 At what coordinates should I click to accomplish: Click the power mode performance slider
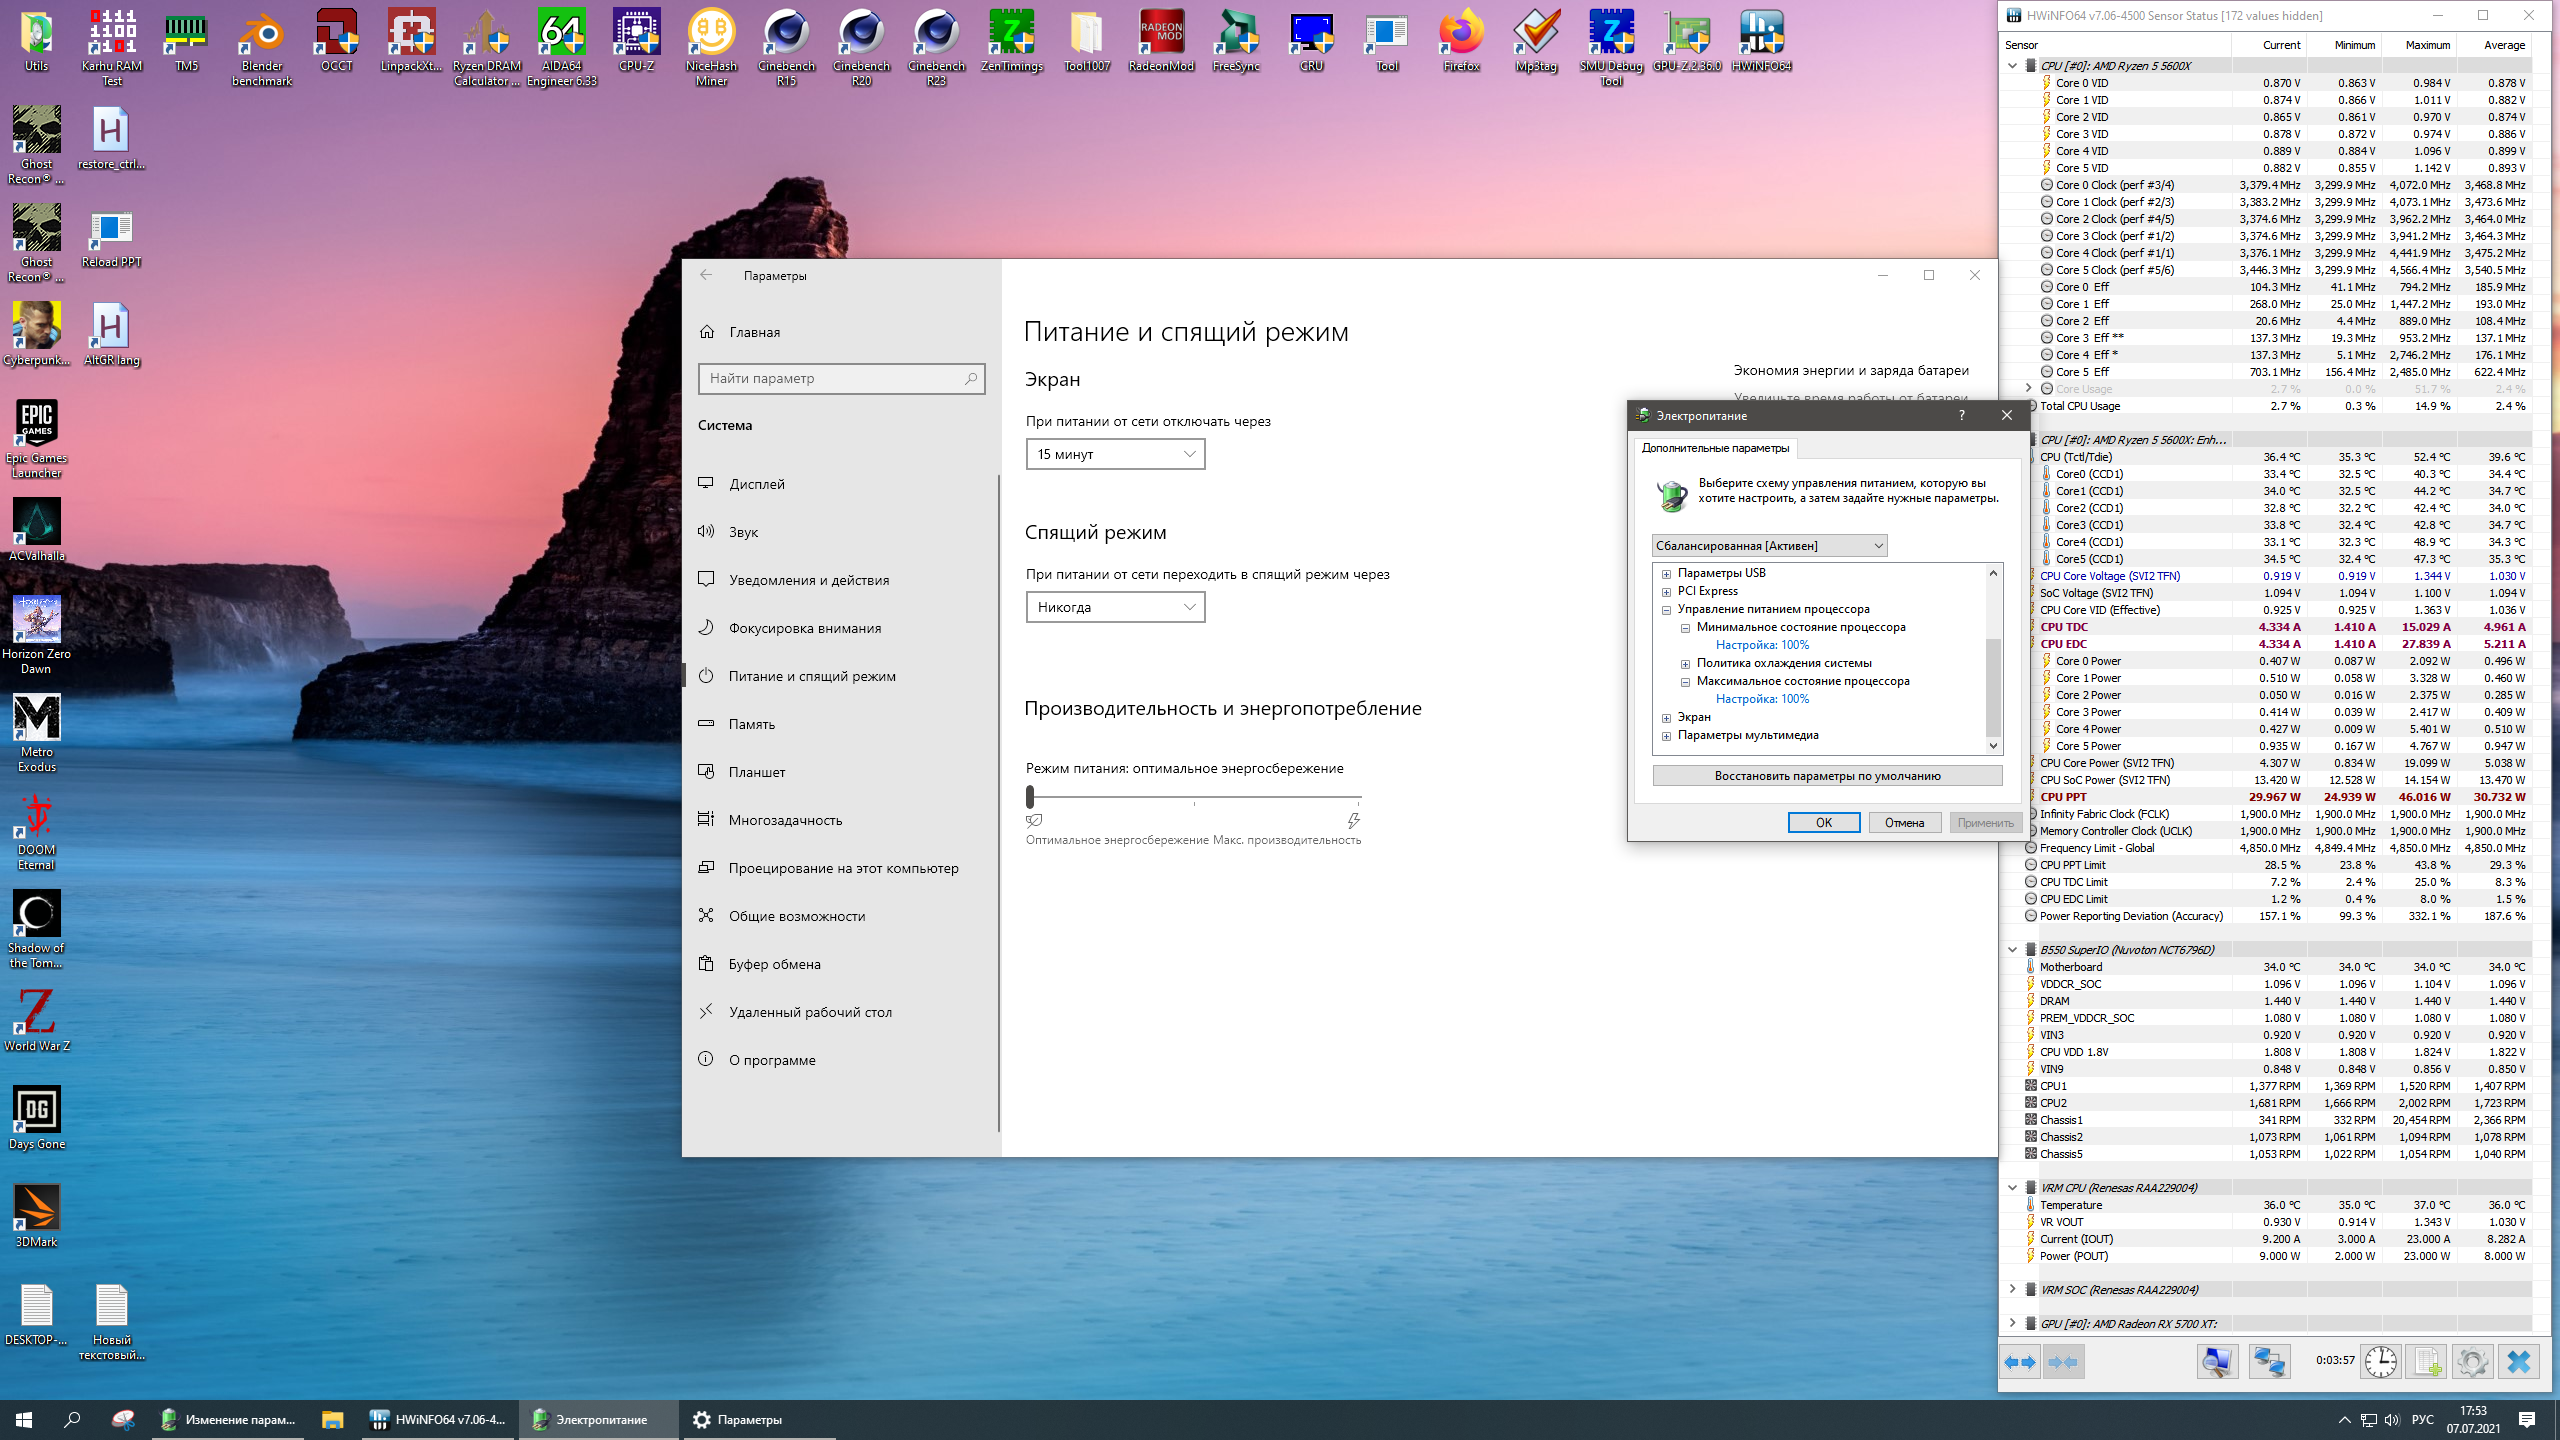[x=1193, y=797]
